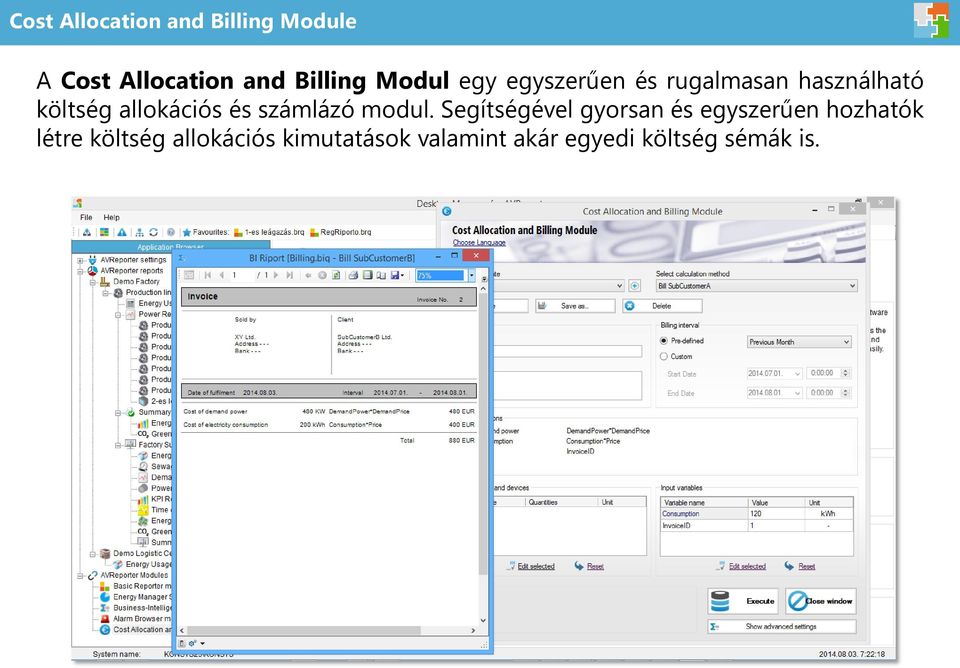Click Show advanced settings button
This screenshot has width=960, height=668.
click(x=782, y=626)
